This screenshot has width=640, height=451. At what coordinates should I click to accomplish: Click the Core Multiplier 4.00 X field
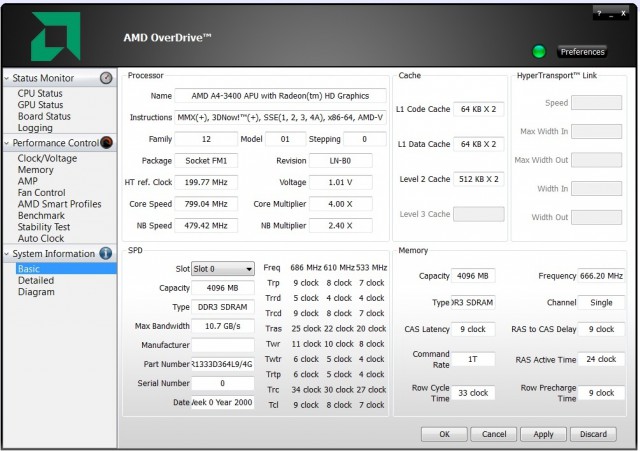(x=340, y=204)
